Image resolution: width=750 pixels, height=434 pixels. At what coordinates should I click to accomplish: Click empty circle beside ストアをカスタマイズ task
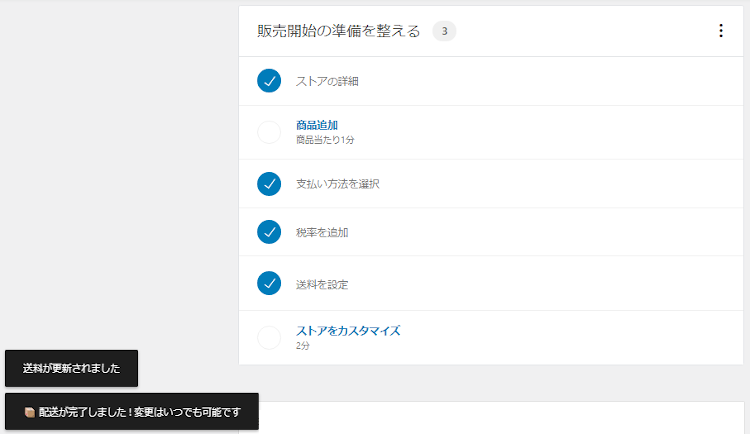[x=269, y=338]
